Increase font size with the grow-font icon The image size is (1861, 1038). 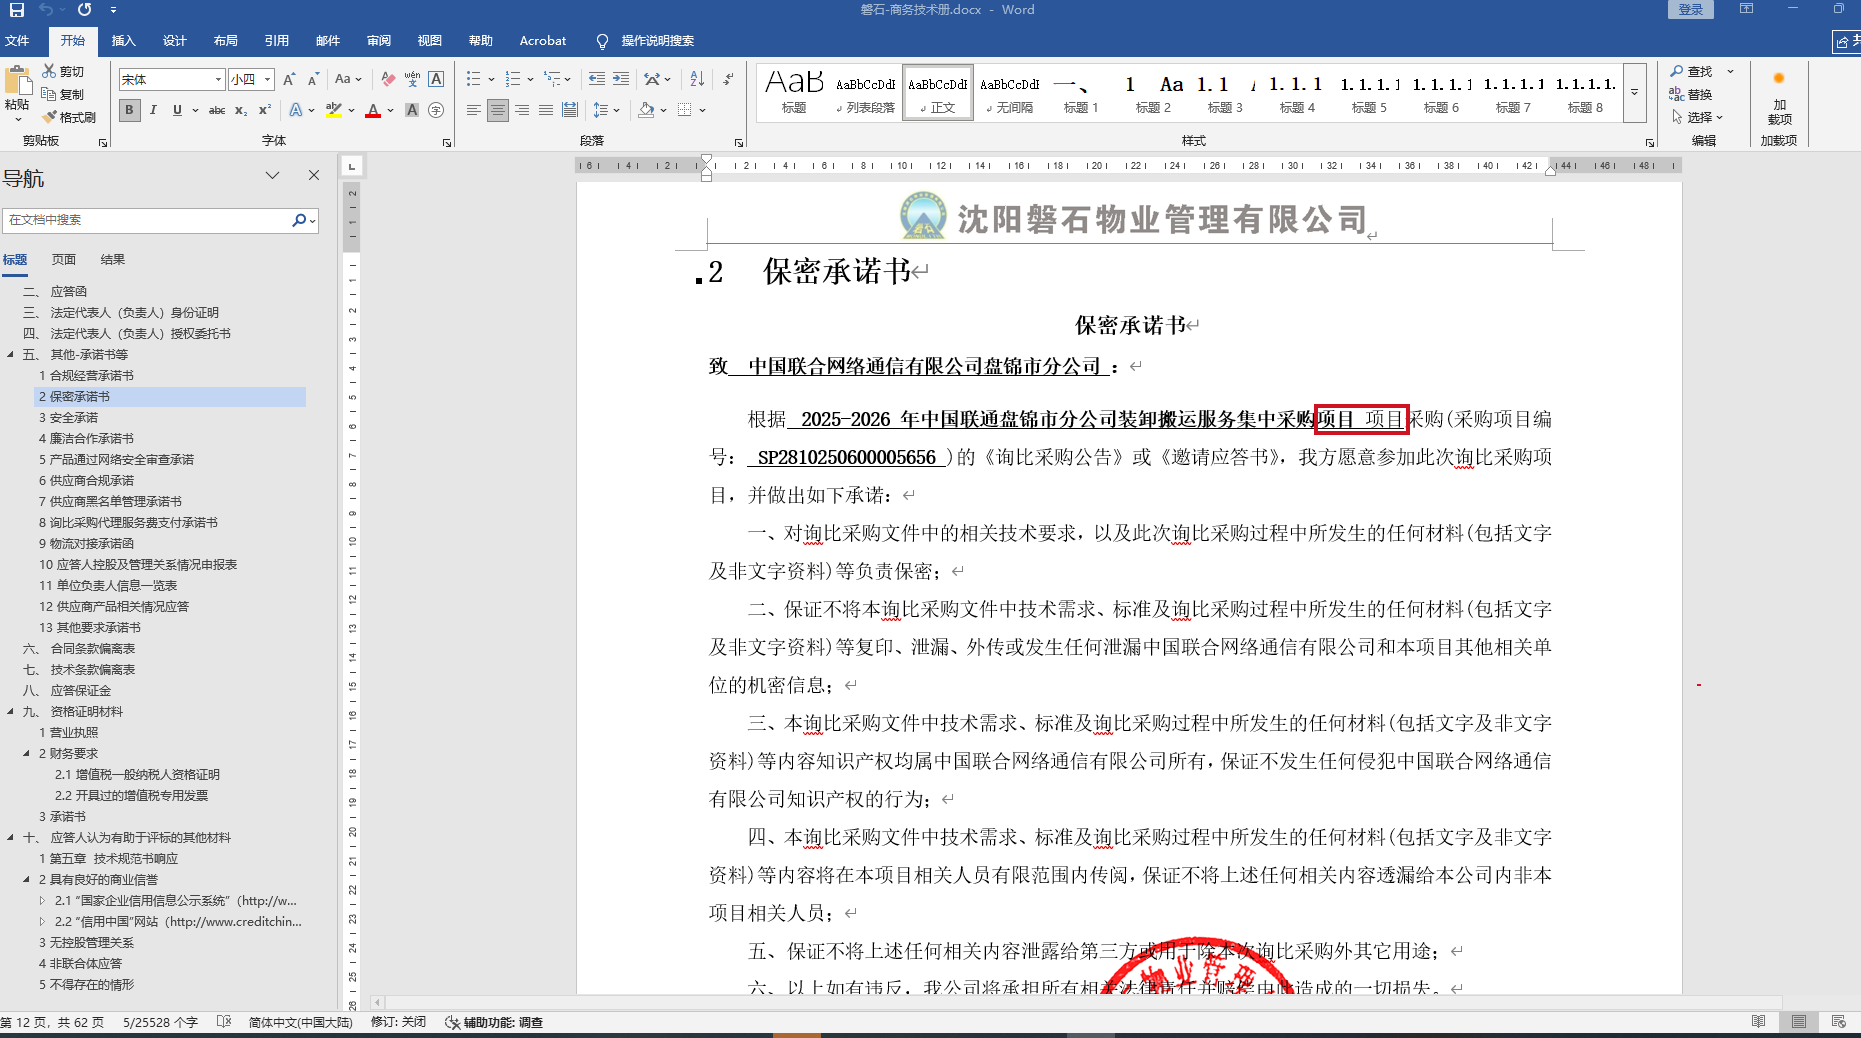[x=289, y=79]
